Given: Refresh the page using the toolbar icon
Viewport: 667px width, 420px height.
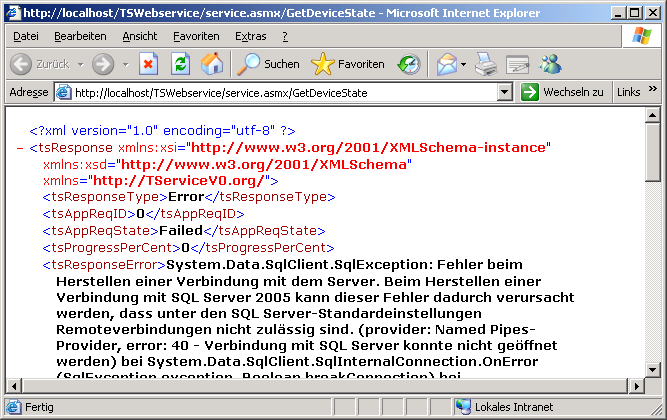Looking at the screenshot, I should pos(180,64).
